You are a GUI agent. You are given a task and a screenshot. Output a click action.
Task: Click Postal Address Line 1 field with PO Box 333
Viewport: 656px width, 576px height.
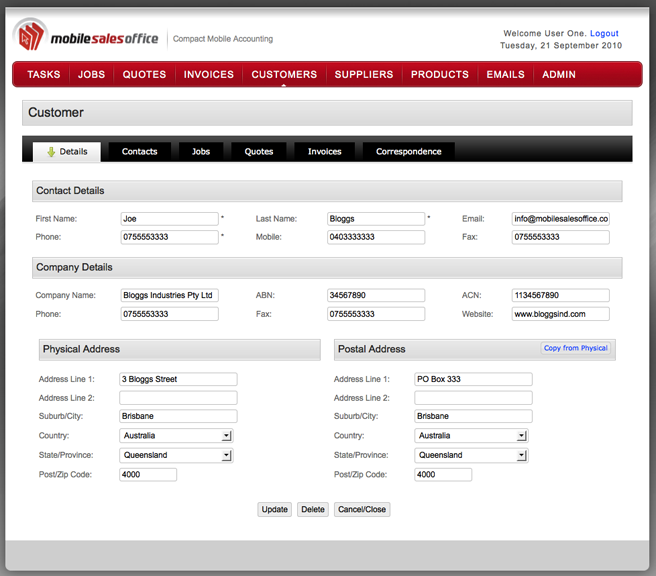click(473, 379)
